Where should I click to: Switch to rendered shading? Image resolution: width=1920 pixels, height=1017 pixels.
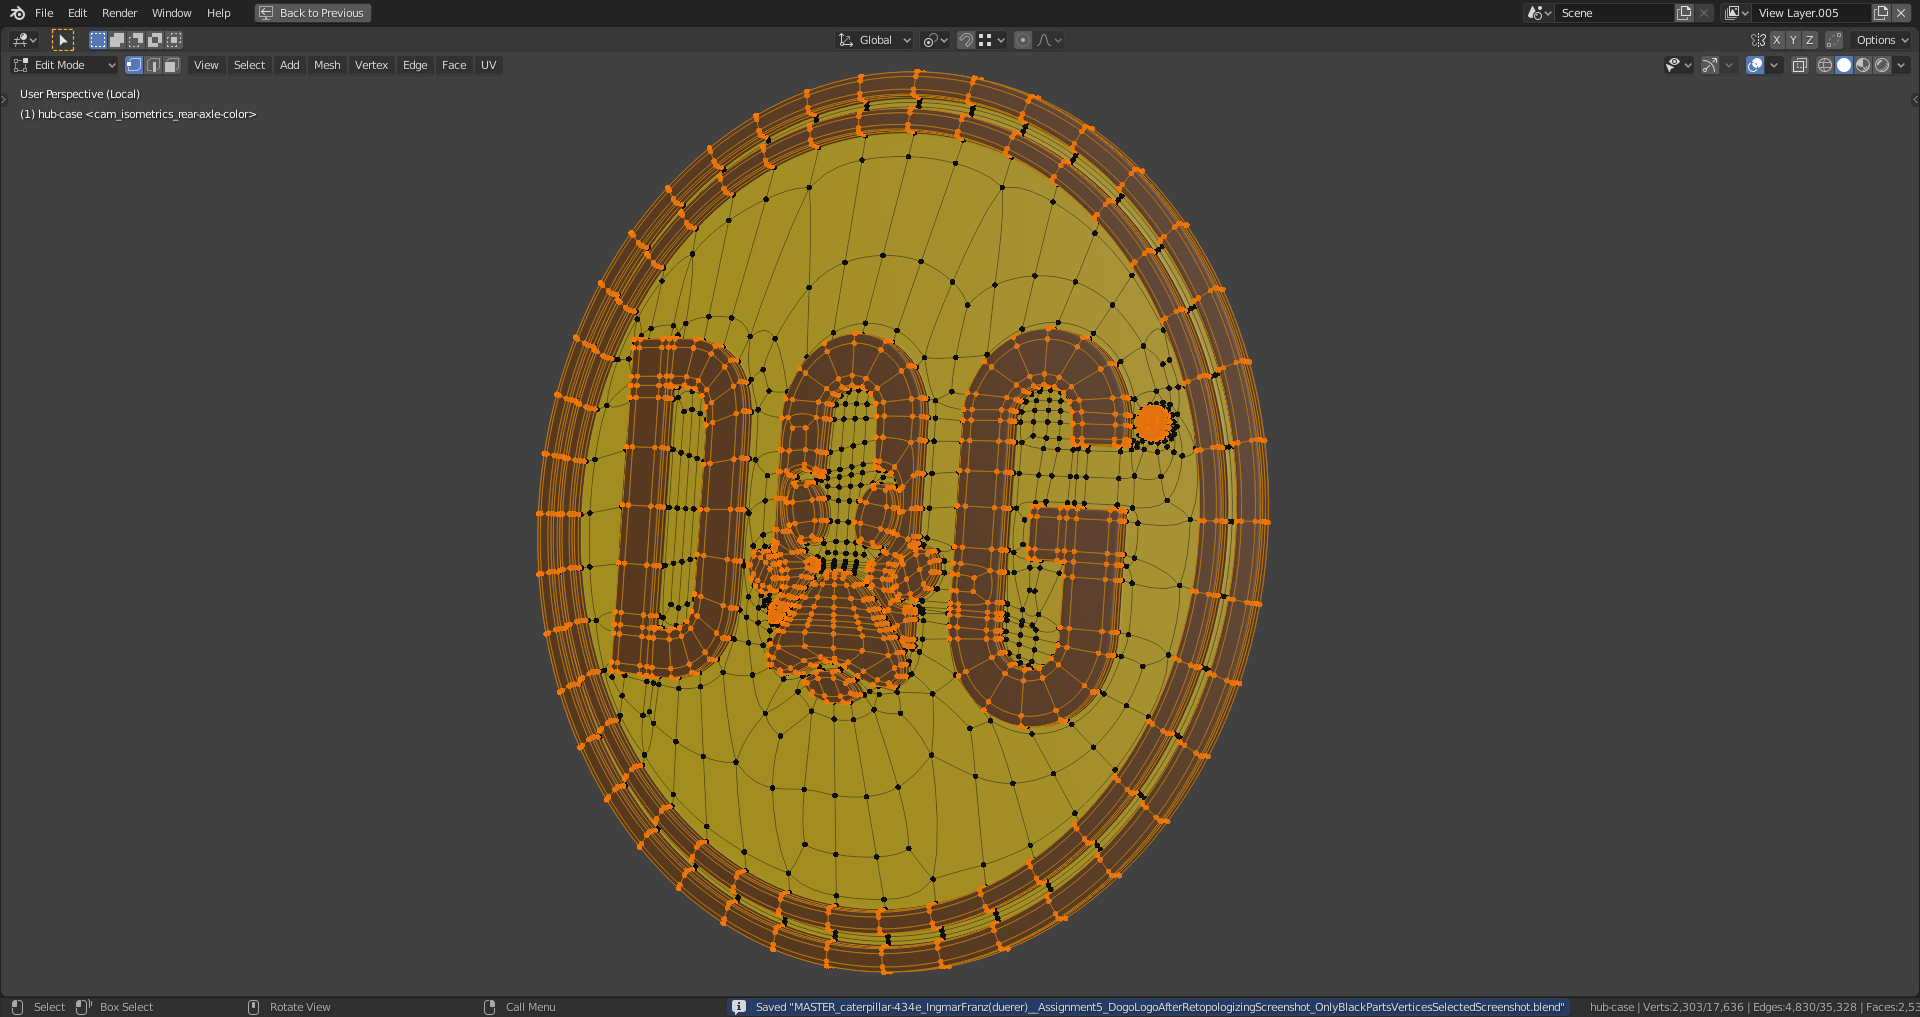[1882, 65]
